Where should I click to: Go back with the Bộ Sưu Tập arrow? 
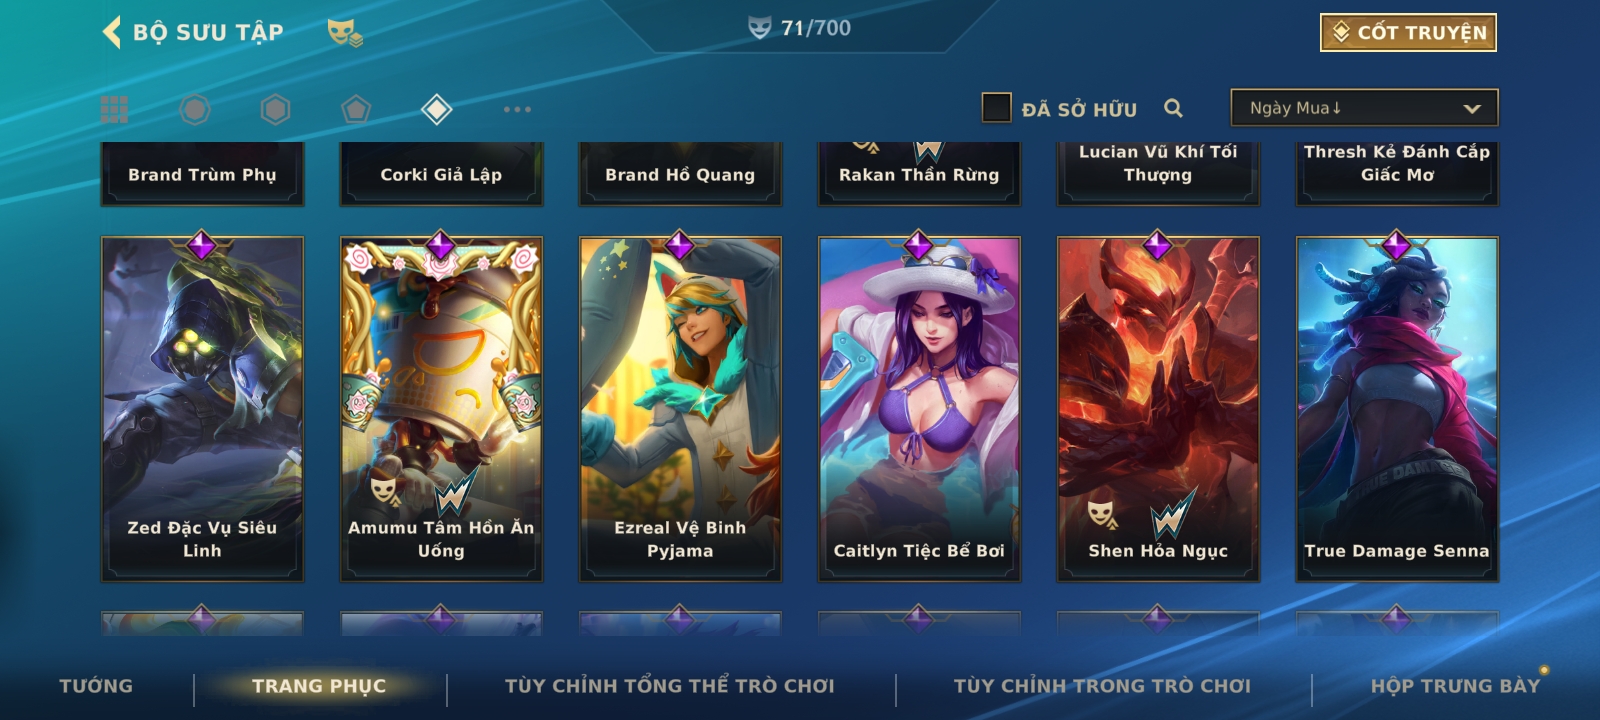[x=112, y=32]
